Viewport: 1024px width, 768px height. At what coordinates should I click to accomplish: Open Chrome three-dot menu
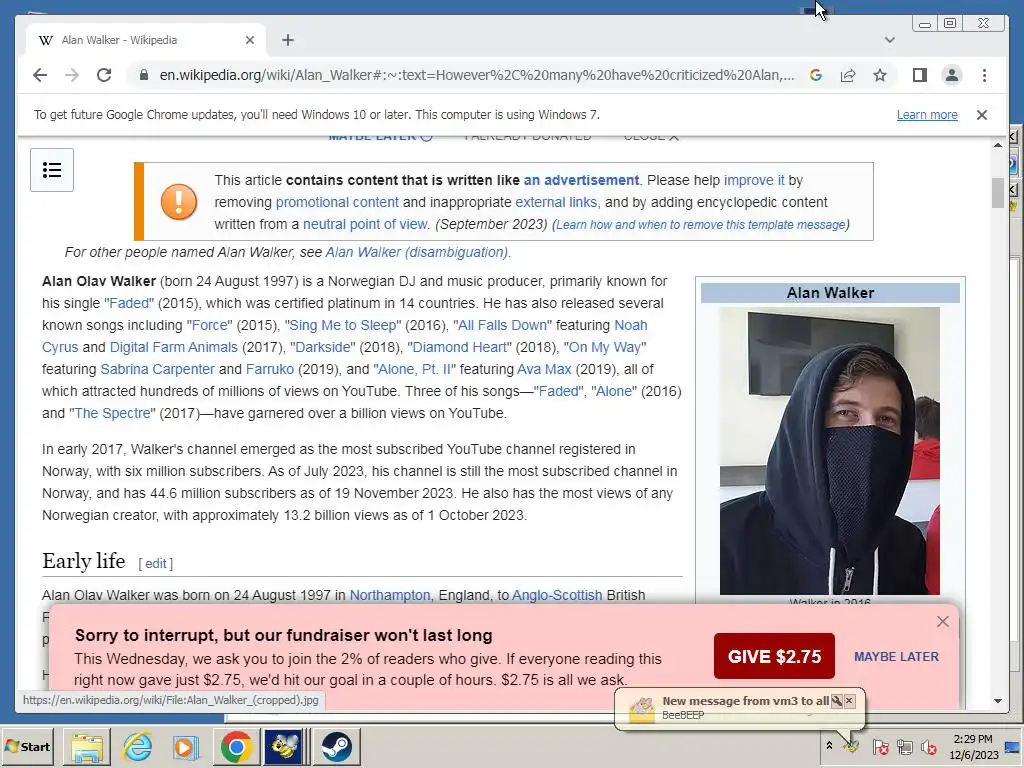pyautogui.click(x=984, y=75)
